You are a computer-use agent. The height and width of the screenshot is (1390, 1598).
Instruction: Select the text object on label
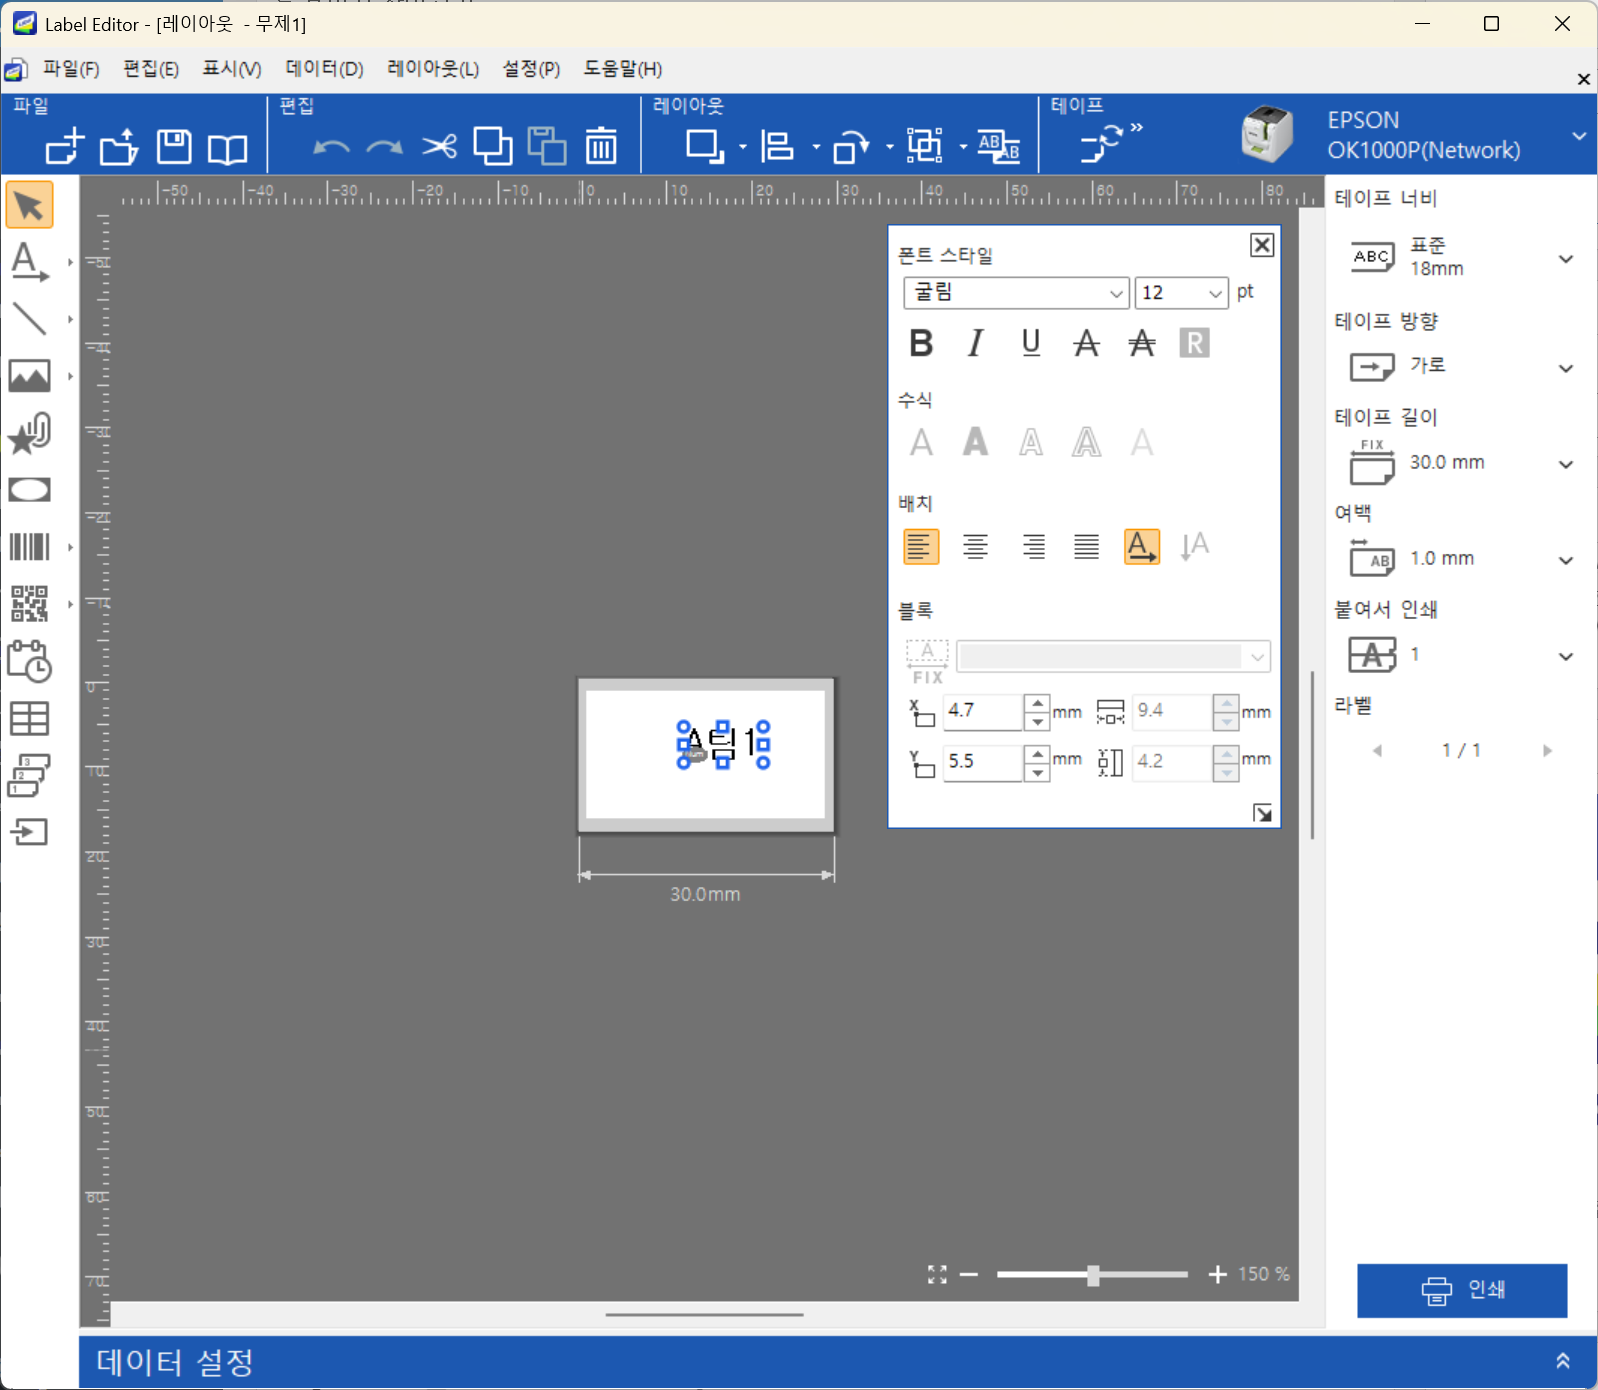(723, 745)
